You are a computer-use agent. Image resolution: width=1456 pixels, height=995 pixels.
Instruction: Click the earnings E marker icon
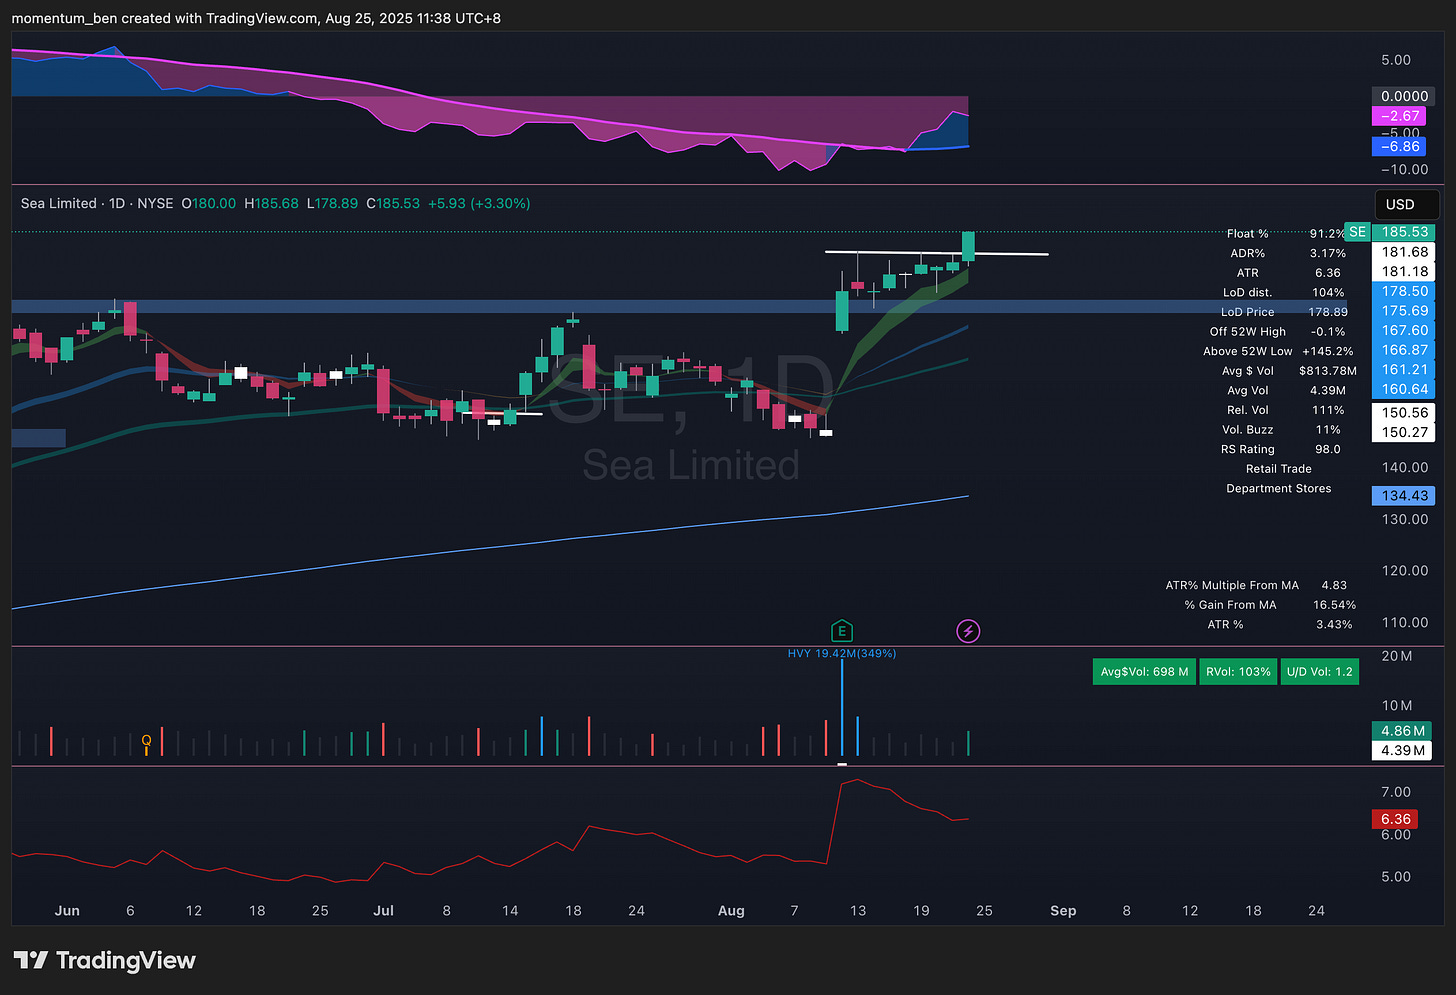click(842, 630)
